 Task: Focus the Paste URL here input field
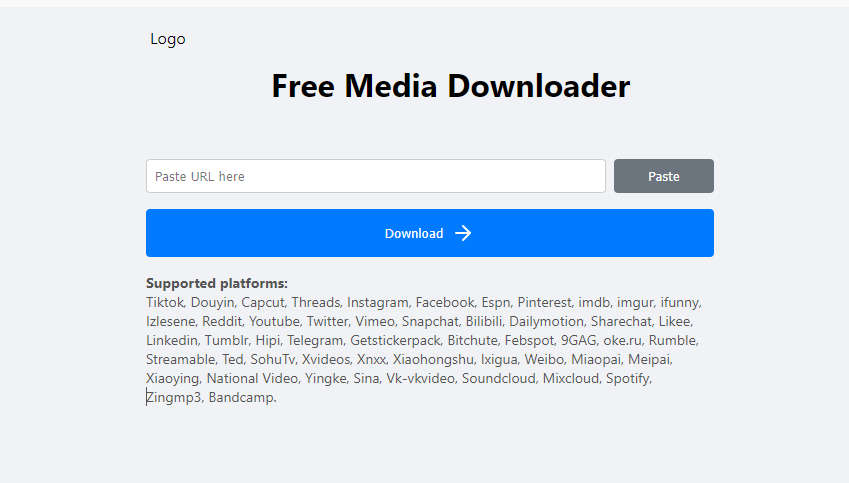376,176
